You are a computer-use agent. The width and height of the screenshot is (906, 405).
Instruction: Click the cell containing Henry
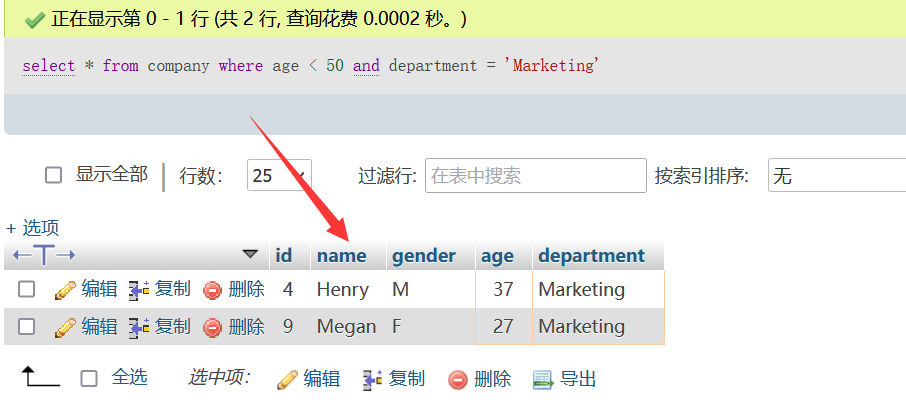349,289
